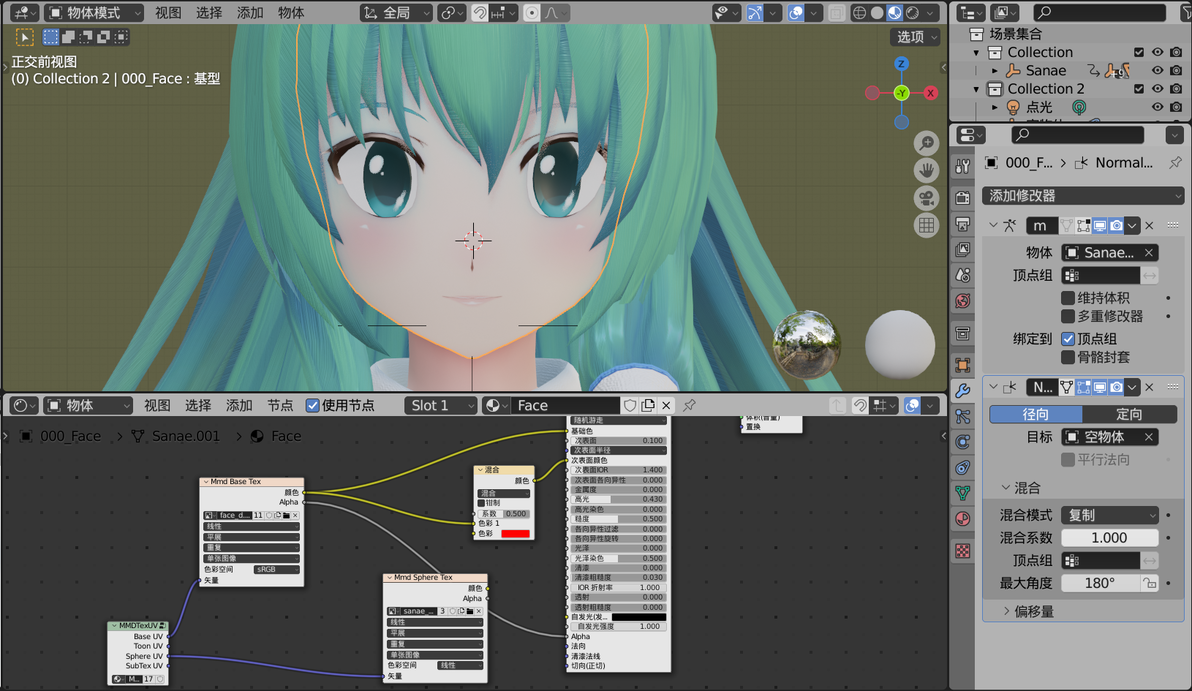This screenshot has width=1192, height=691.
Task: Open the Output properties tab
Action: tap(962, 224)
